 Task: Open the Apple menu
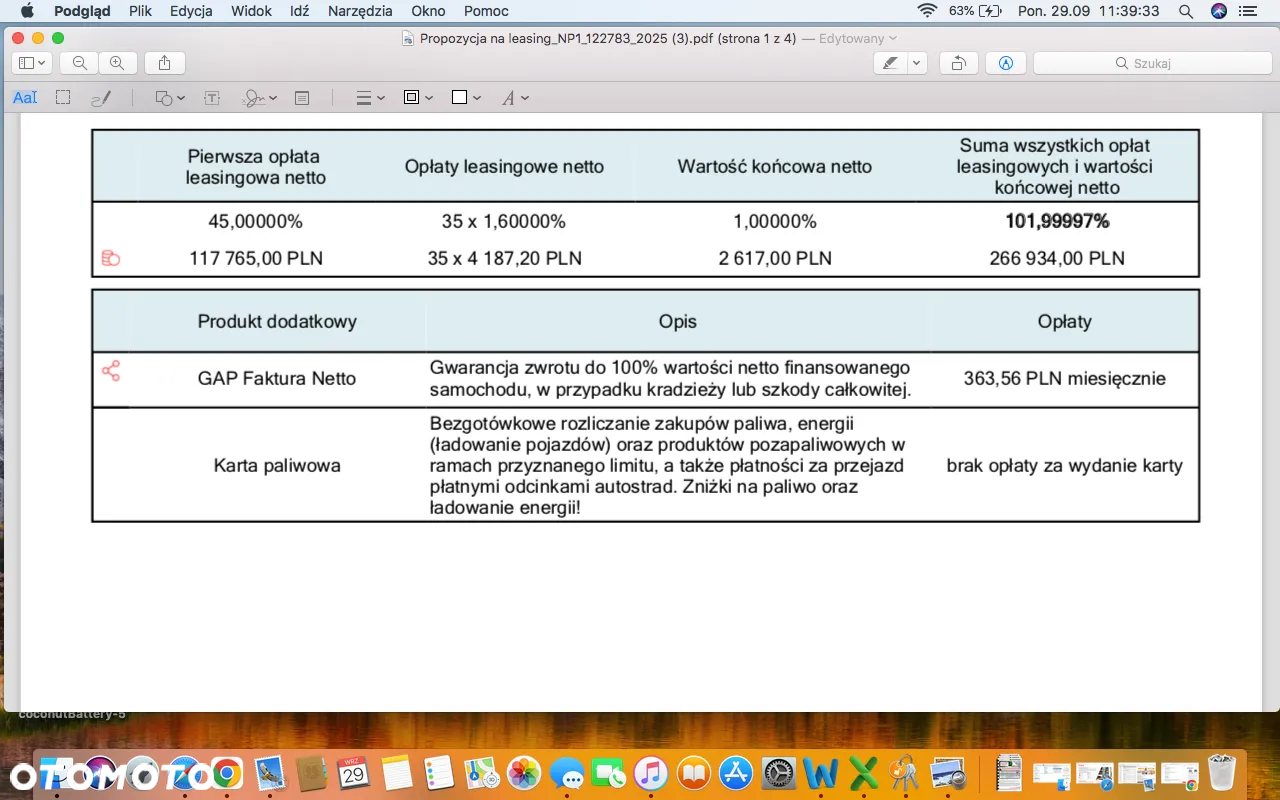click(27, 11)
